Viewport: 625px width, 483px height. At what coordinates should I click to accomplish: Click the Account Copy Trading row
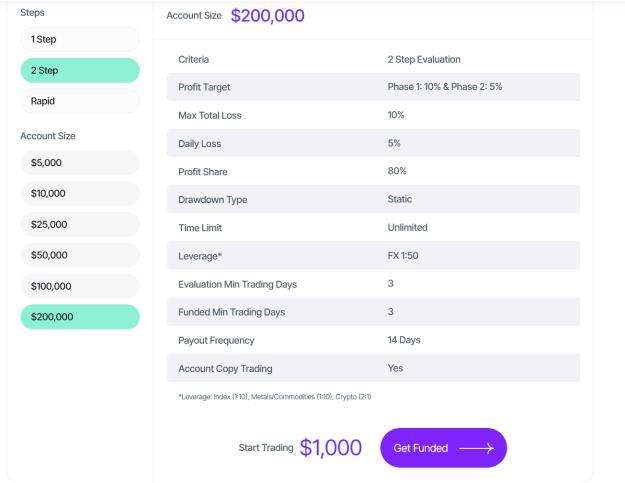373,368
